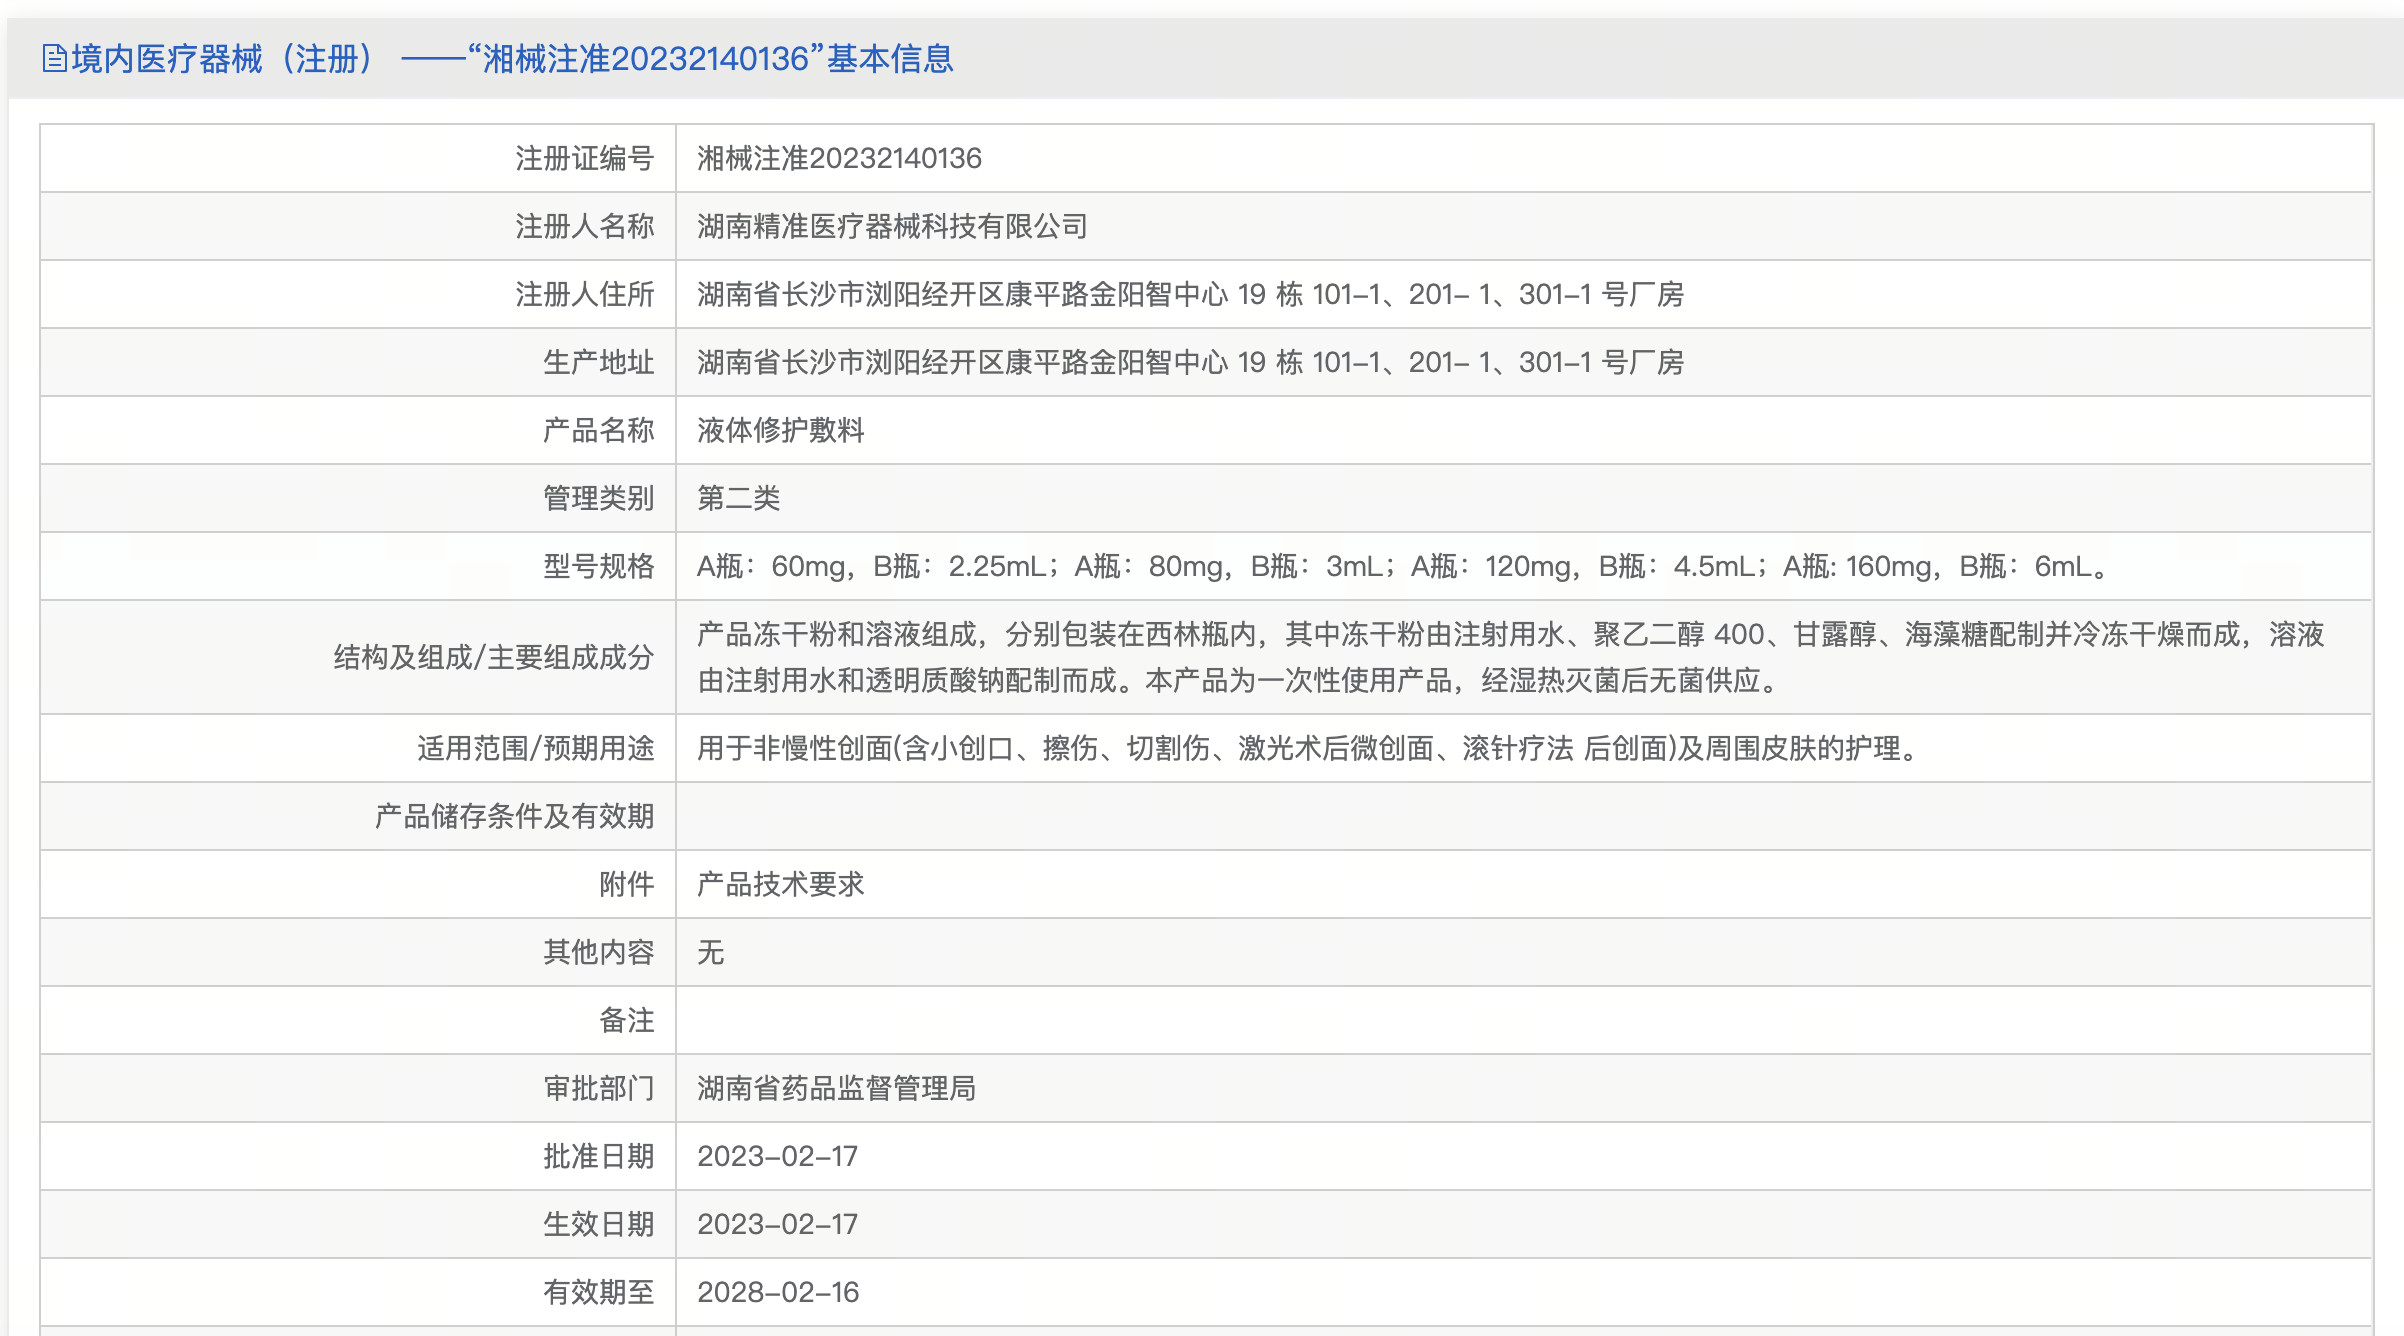
Task: Click the 生效日期 label
Action: click(598, 1224)
